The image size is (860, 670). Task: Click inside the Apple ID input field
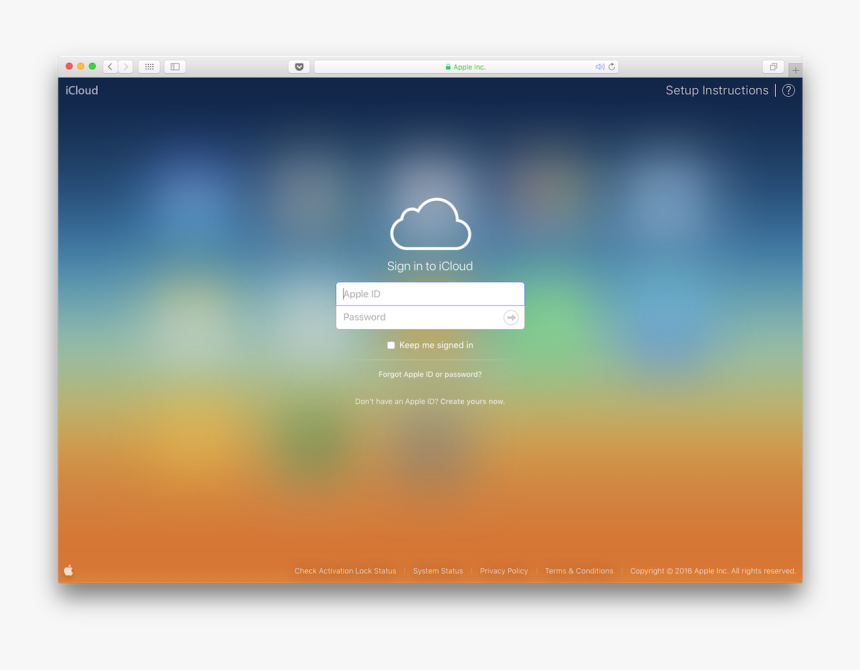(x=430, y=293)
